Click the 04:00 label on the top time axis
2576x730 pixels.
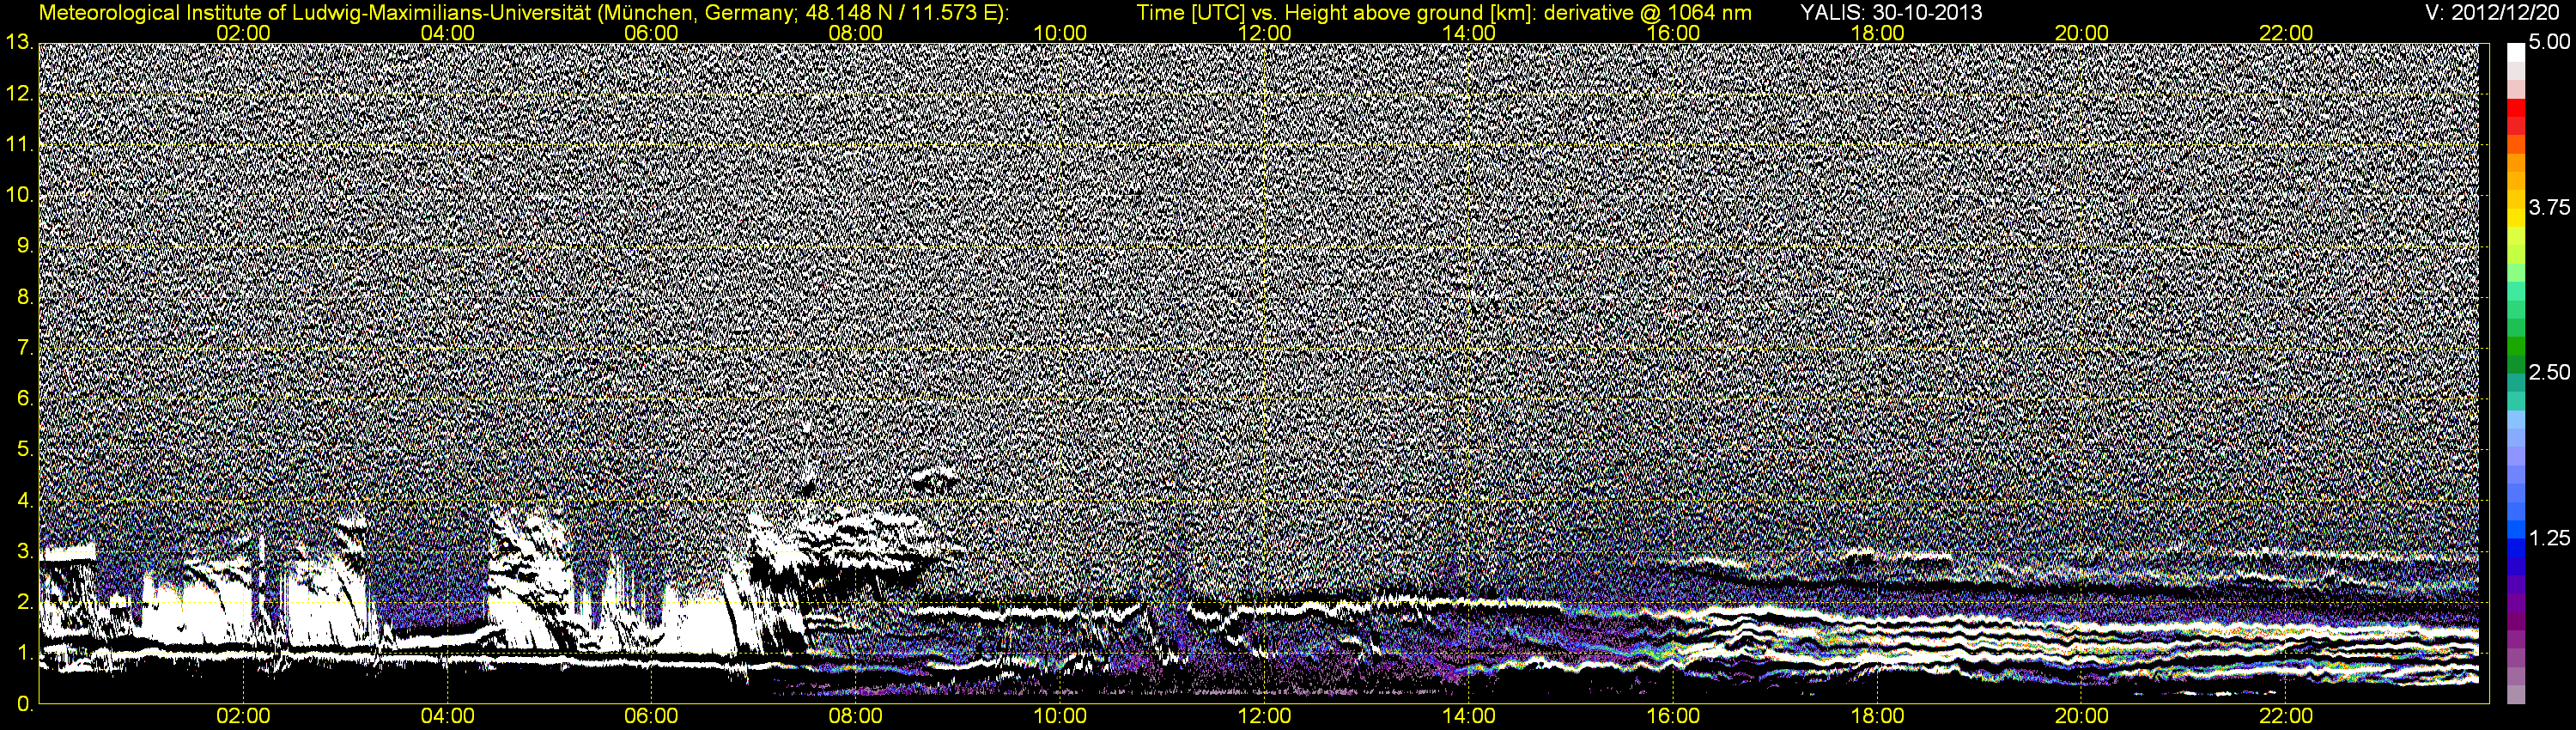pyautogui.click(x=448, y=33)
